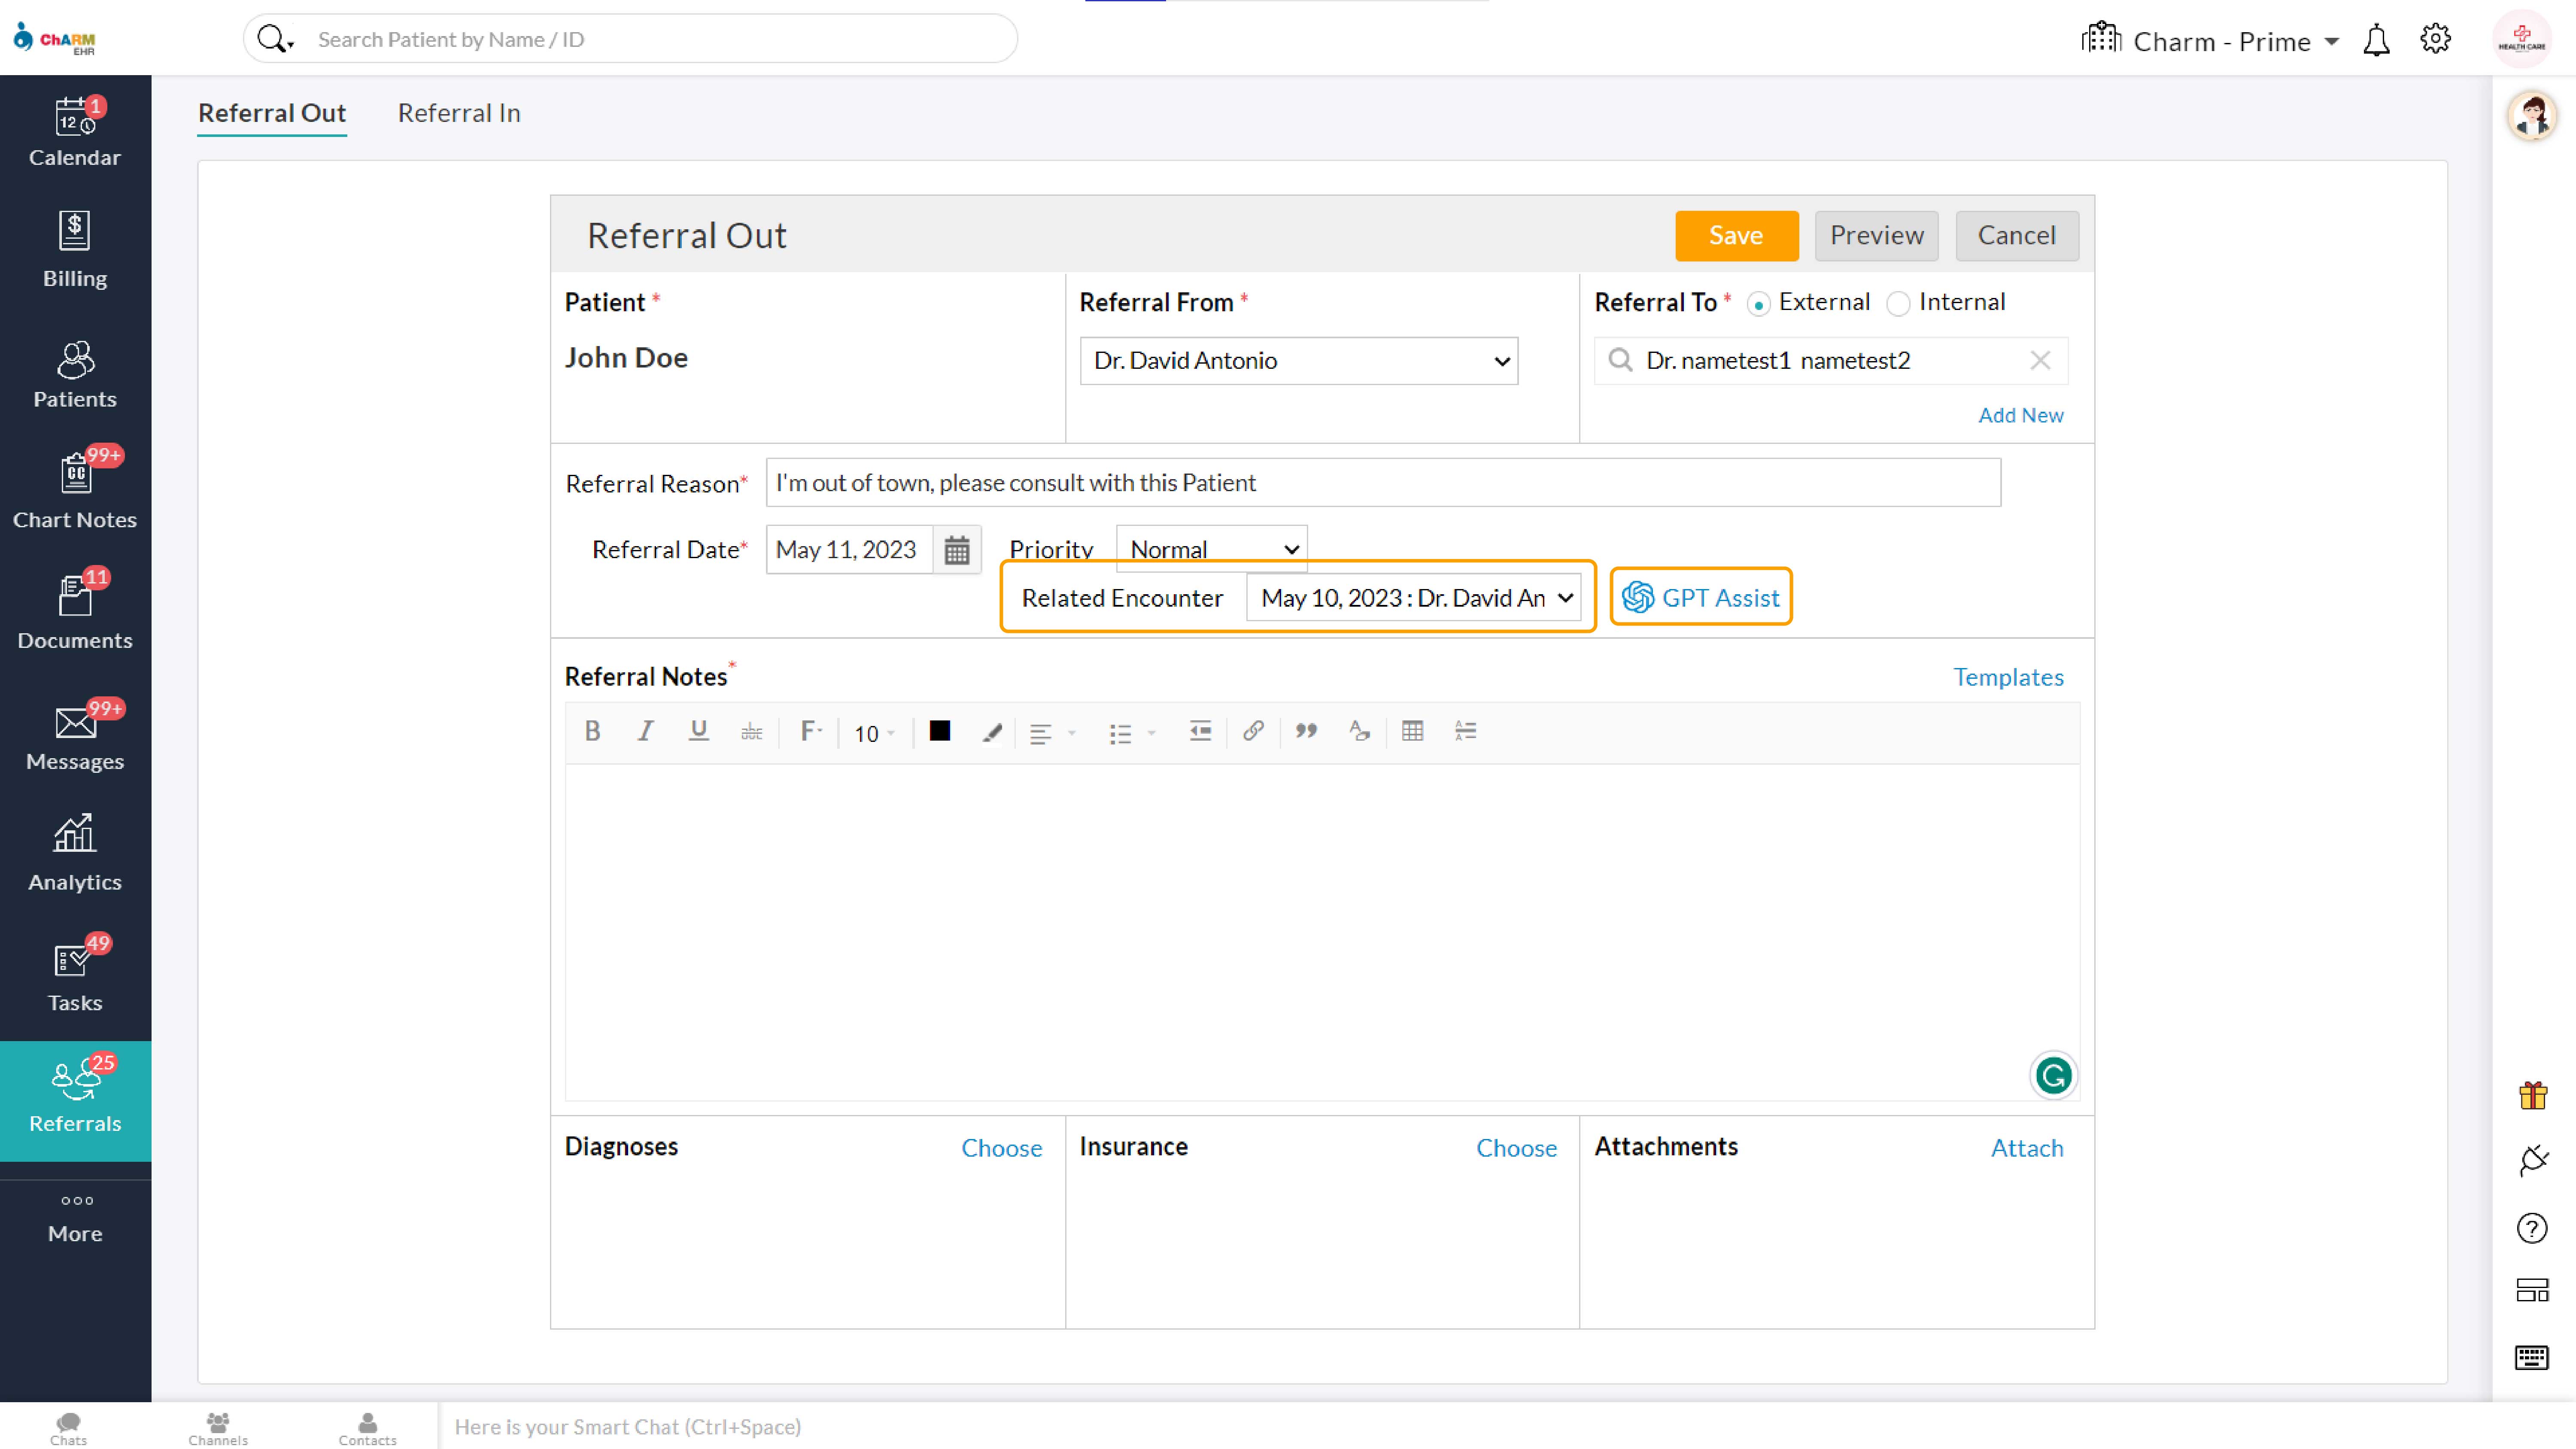Expand the Referral From provider dropdown
The height and width of the screenshot is (1449, 2576).
1298,361
